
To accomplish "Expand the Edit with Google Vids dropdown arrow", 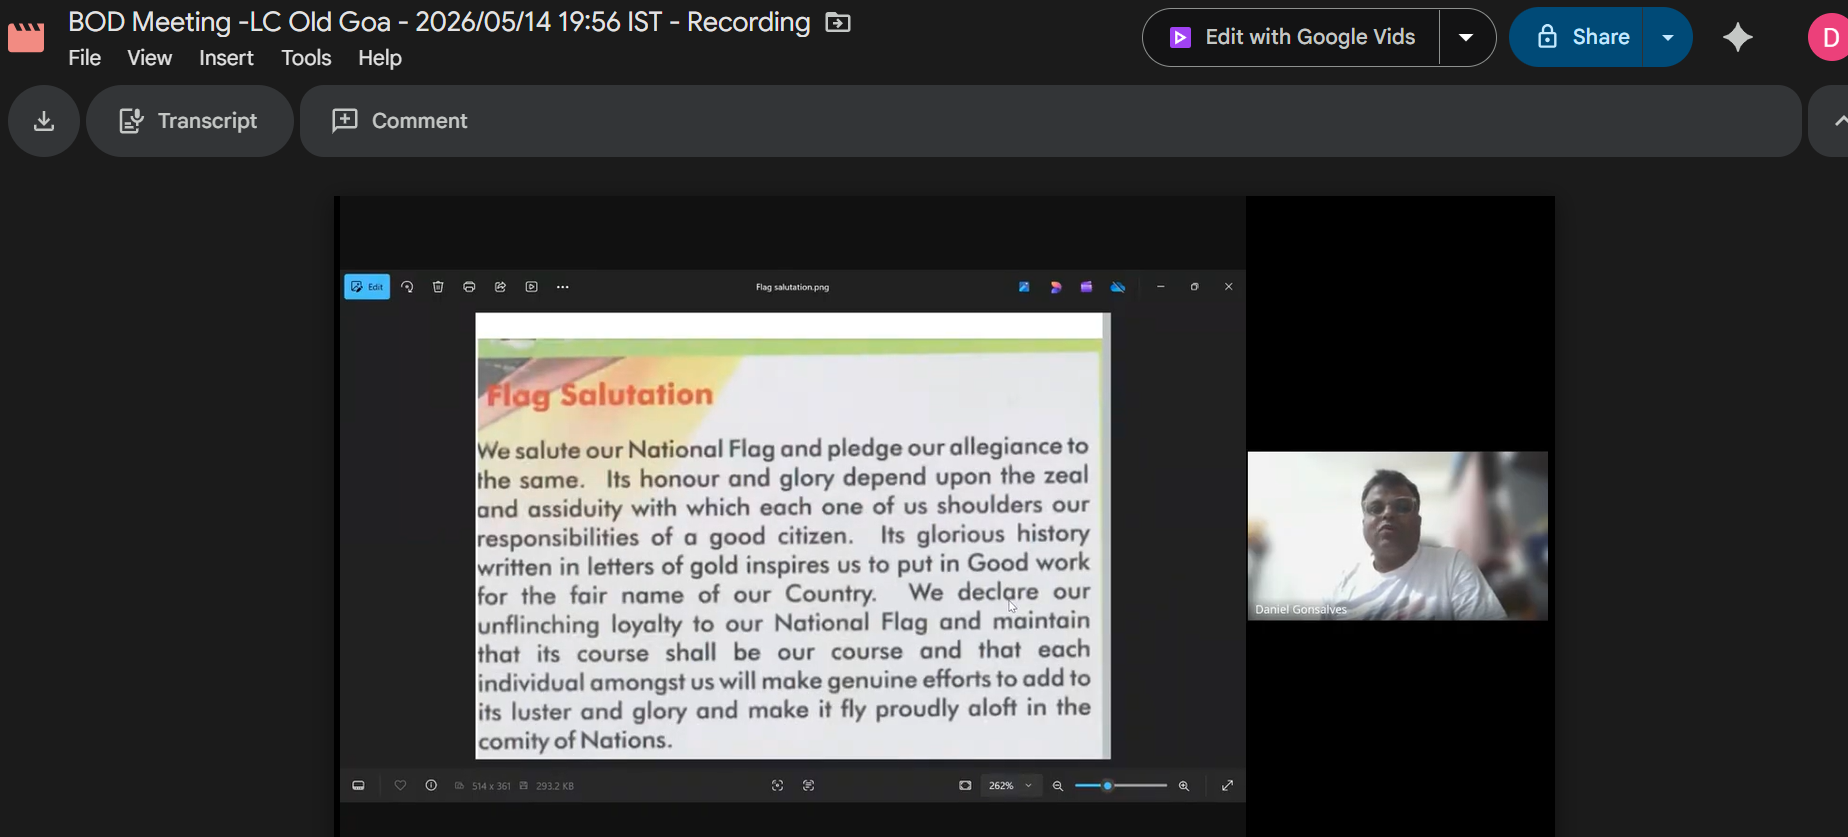I will pyautogui.click(x=1466, y=37).
